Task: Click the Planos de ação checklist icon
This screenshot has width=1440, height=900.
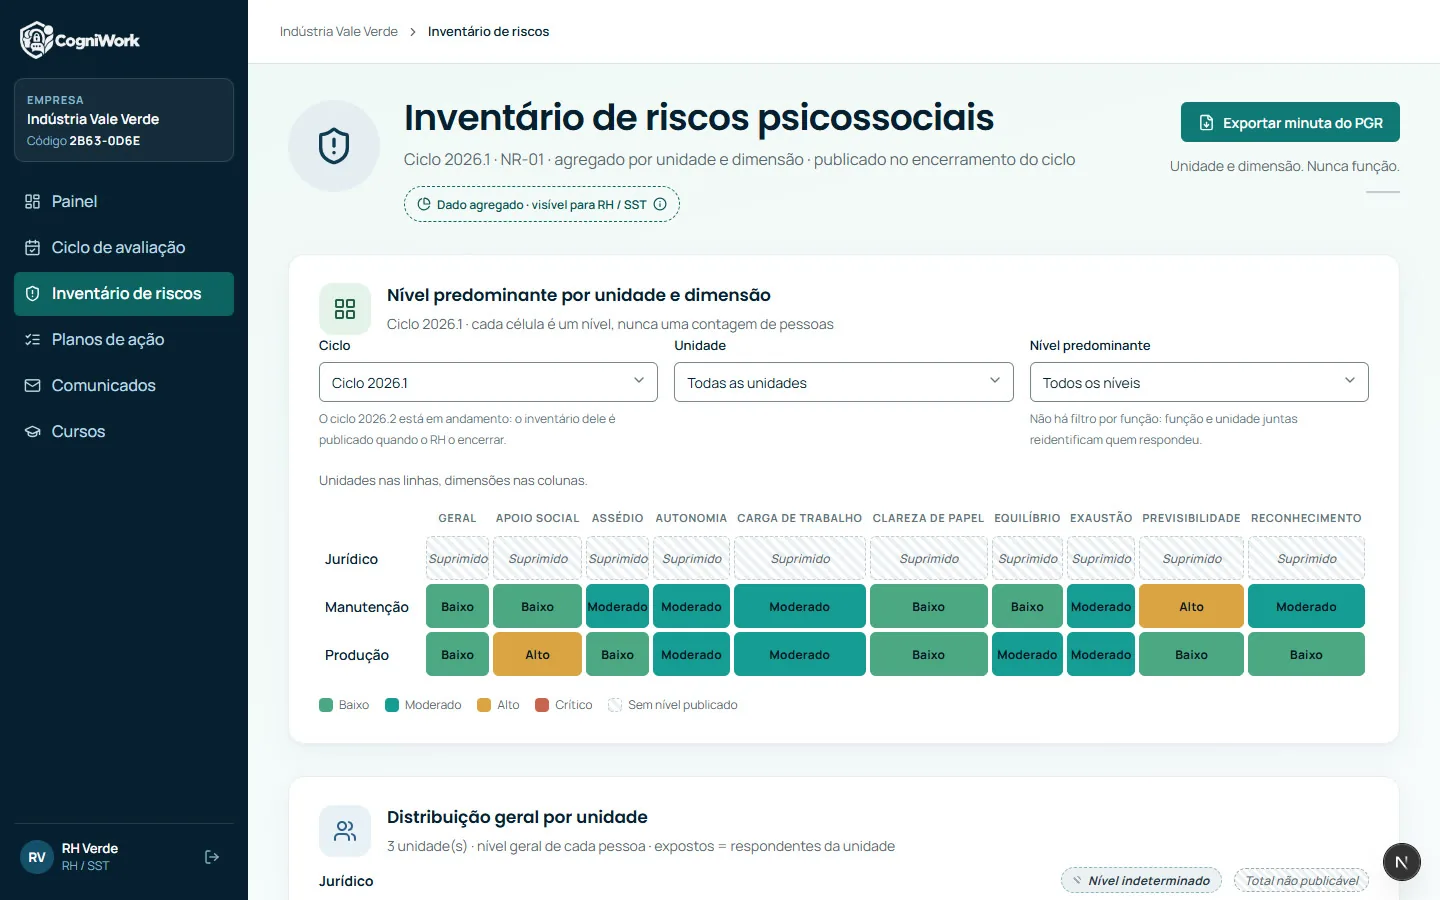Action: [32, 340]
